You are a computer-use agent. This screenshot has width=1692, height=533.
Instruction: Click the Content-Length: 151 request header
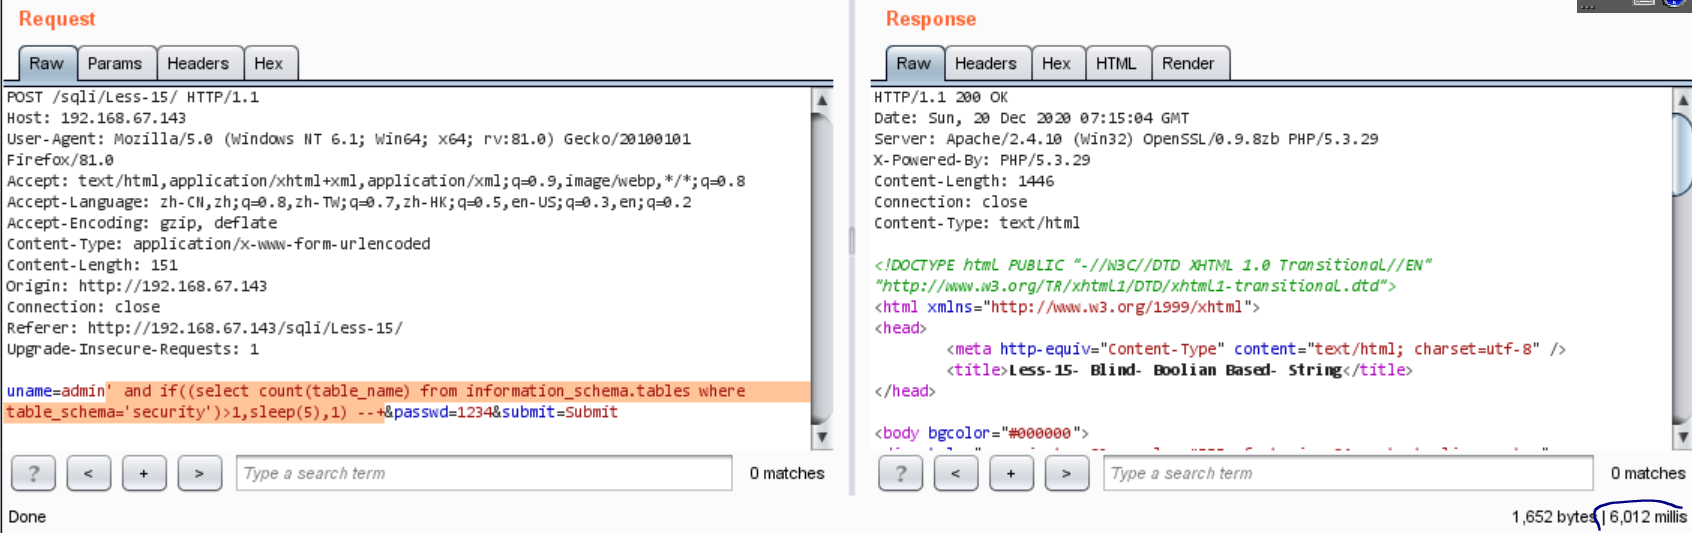click(x=92, y=265)
